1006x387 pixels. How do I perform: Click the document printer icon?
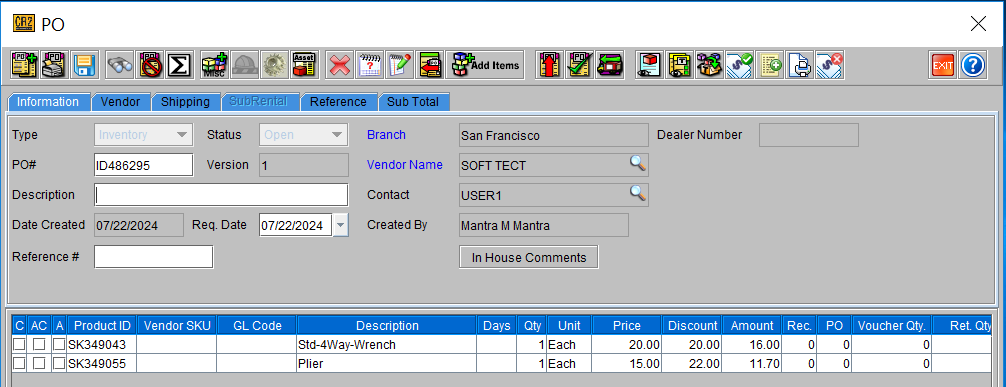click(x=799, y=65)
